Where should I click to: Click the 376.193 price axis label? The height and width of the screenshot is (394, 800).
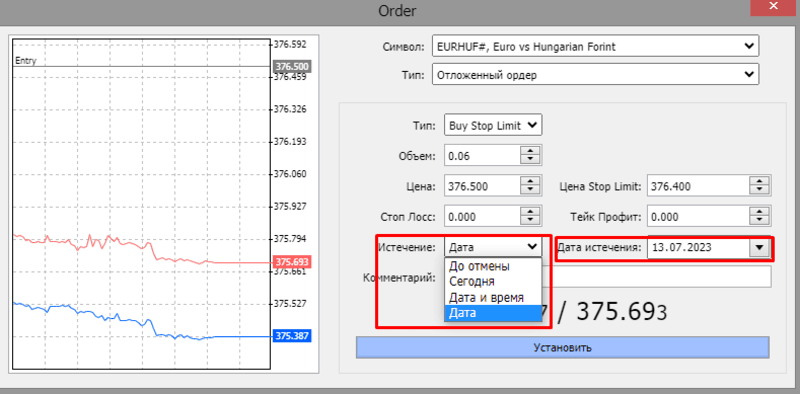[290, 141]
